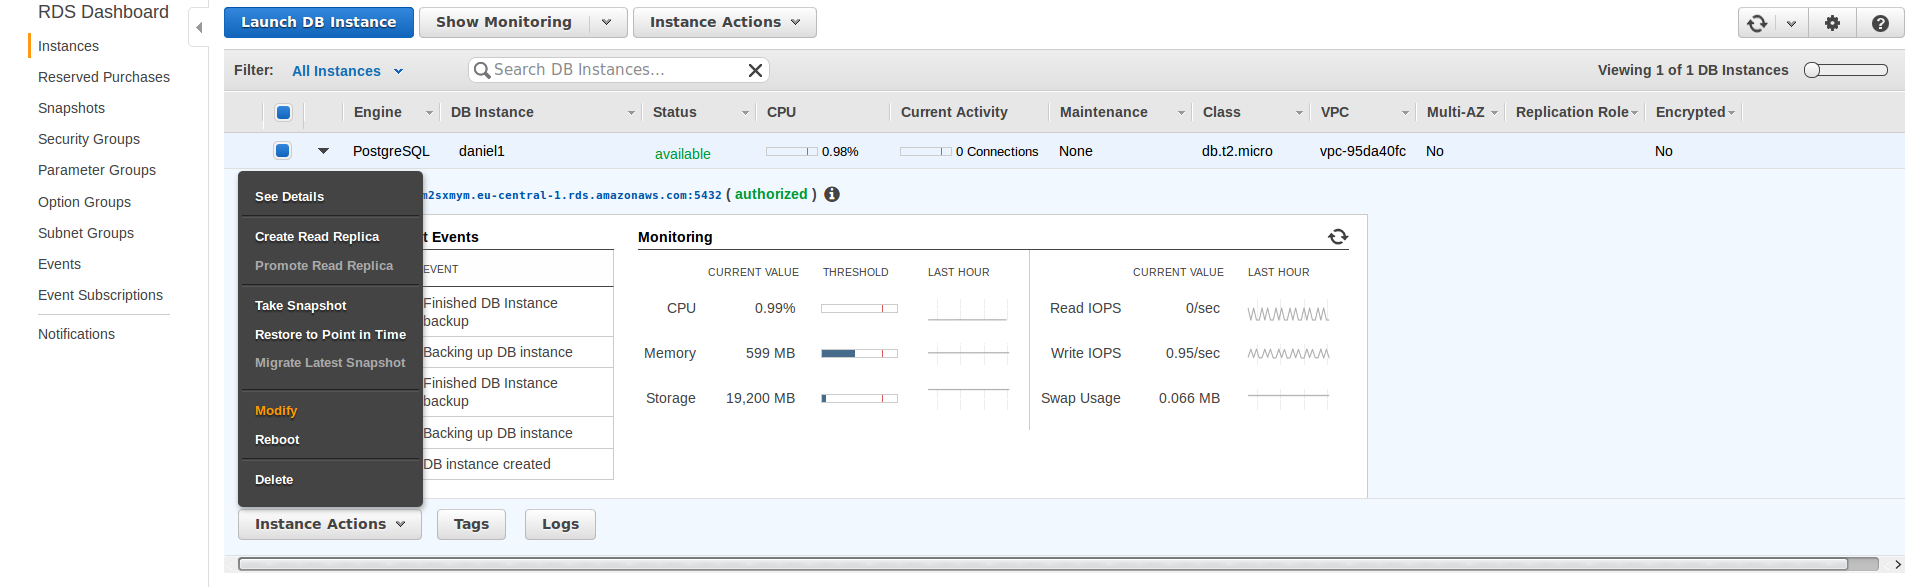Click the Read IOPS last hour sparkline
Image resolution: width=1919 pixels, height=588 pixels.
tap(1288, 313)
